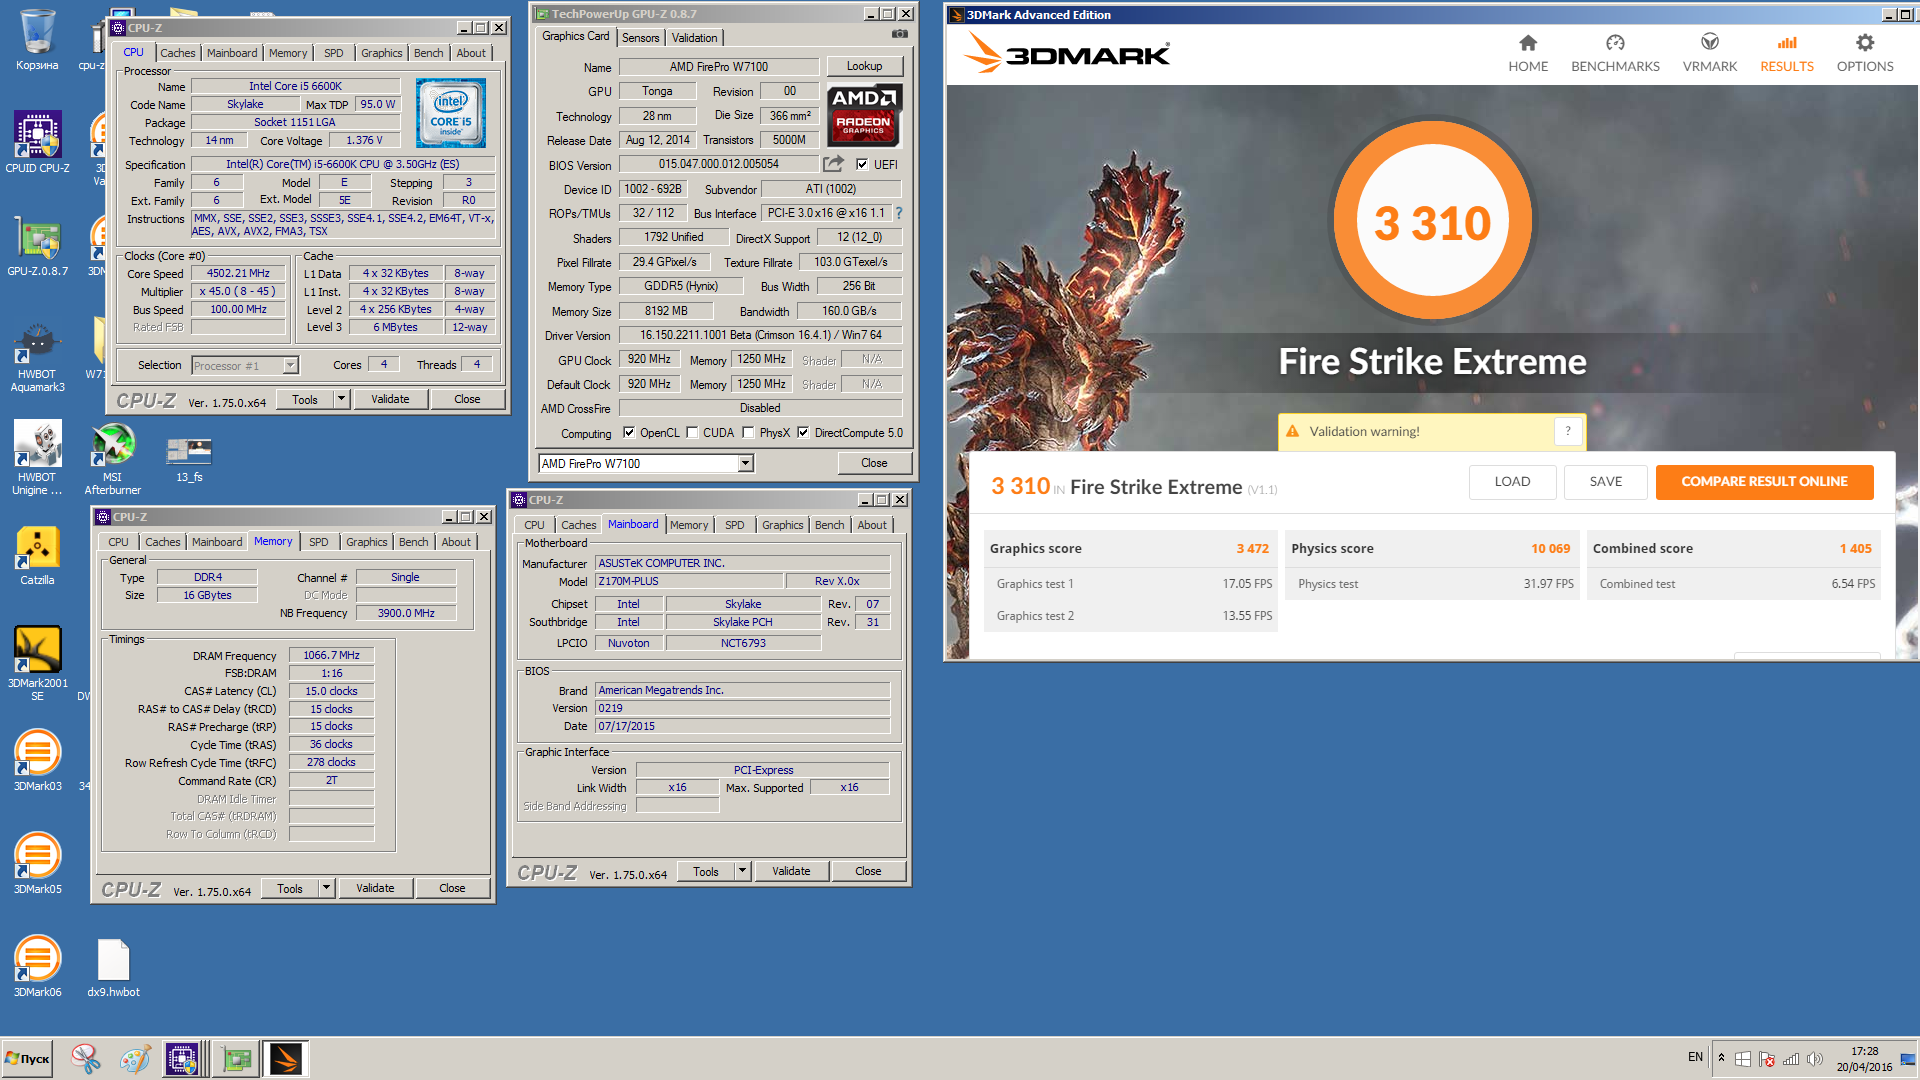Toggle the PhysX computing checkbox
The image size is (1920, 1080).
coord(748,433)
